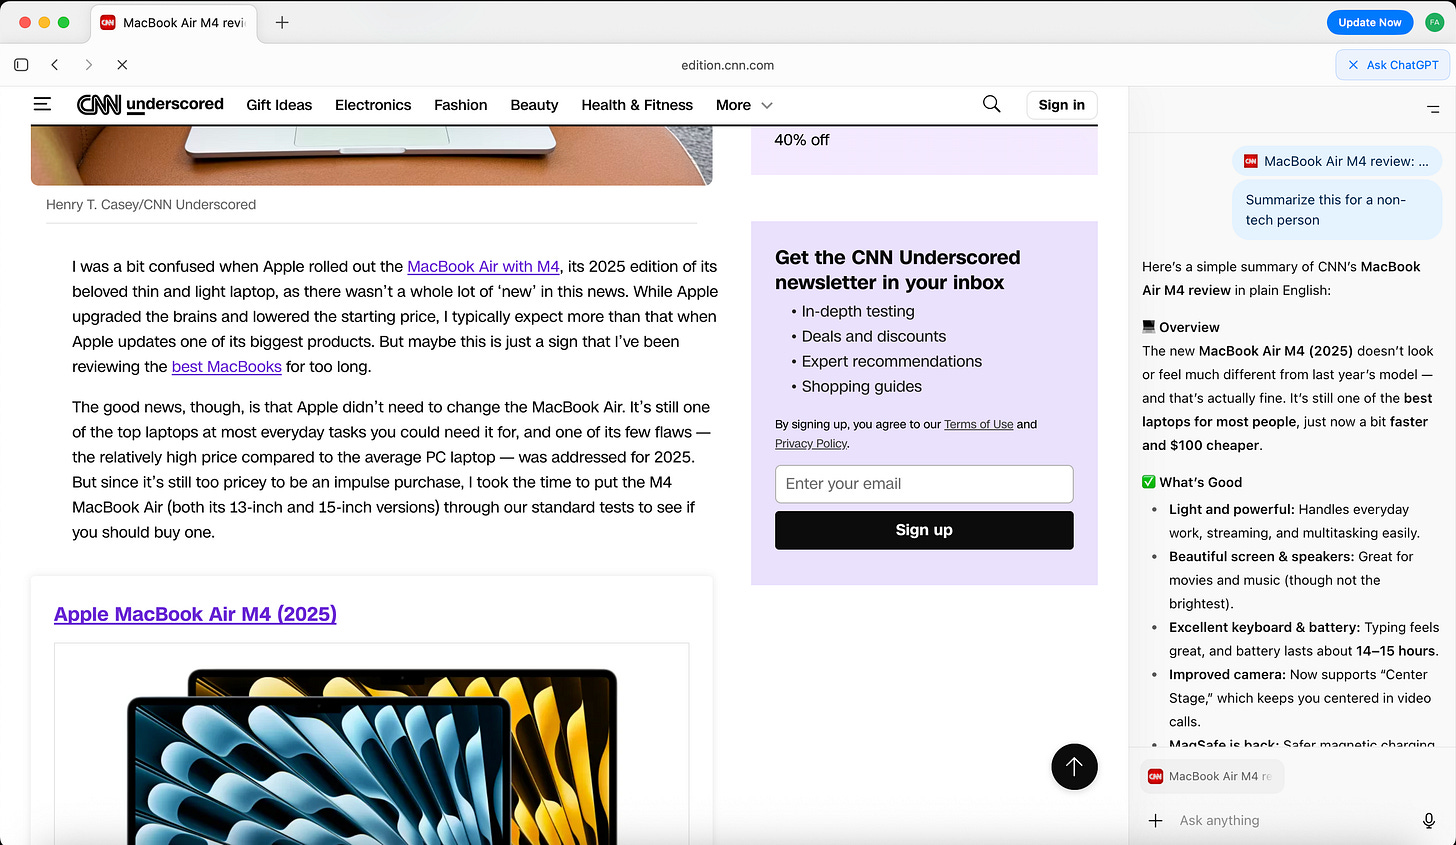Open the Fashion section

(461, 105)
